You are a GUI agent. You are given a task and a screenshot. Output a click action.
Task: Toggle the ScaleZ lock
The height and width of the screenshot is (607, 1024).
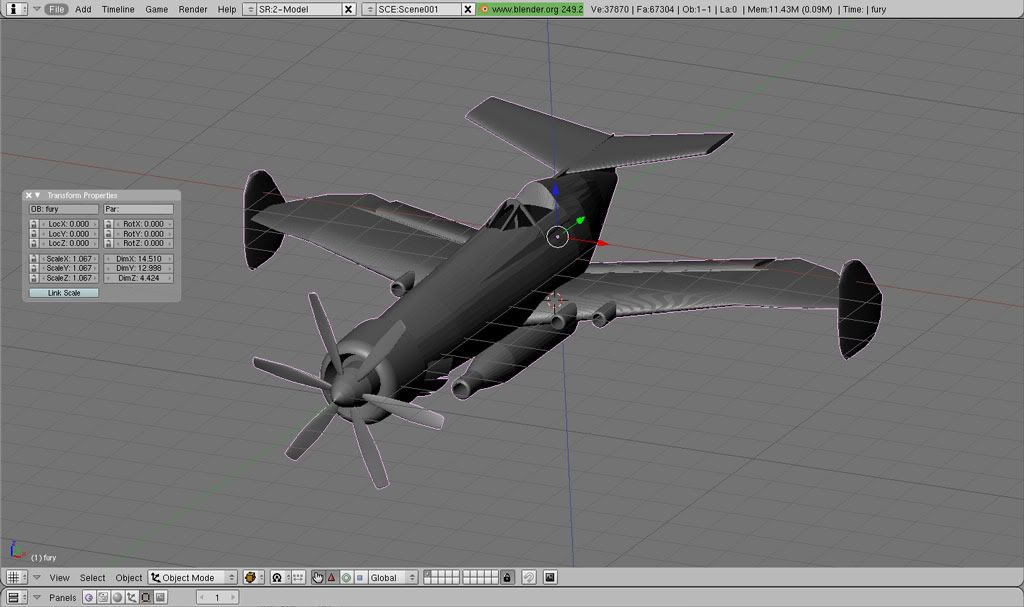[x=33, y=278]
